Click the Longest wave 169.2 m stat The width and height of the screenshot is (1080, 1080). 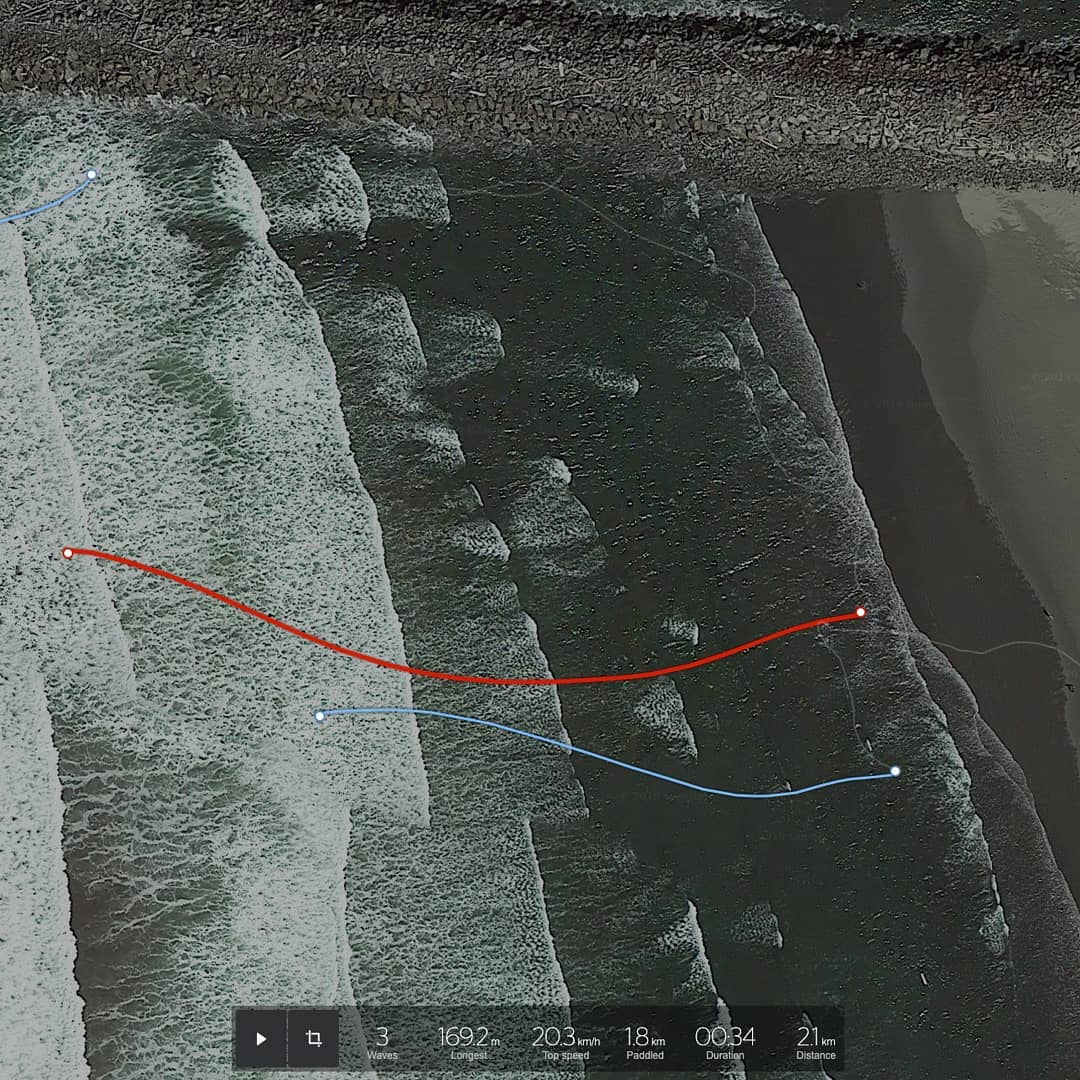click(x=469, y=1043)
